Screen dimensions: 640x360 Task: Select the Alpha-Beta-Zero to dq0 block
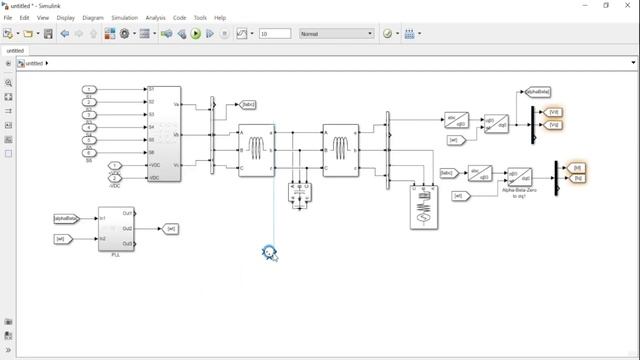pyautogui.click(x=520, y=178)
